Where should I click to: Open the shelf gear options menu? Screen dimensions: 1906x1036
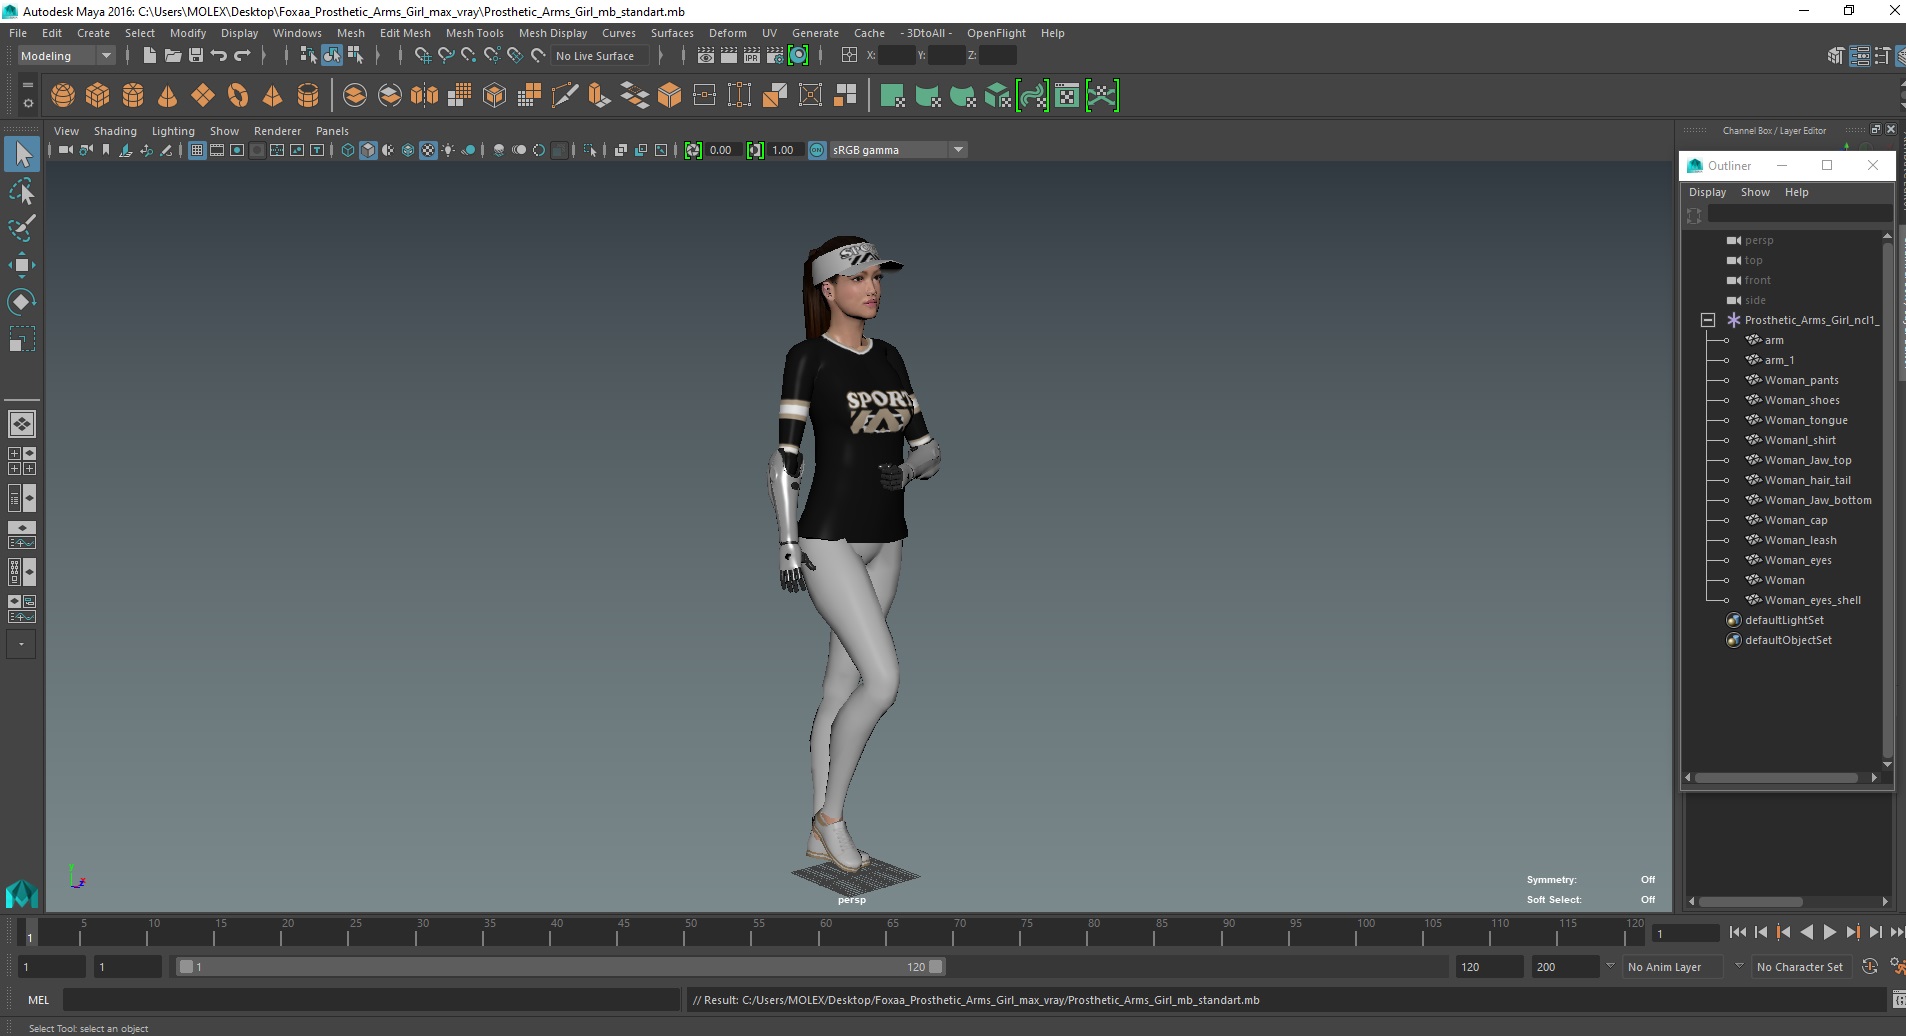tap(28, 104)
